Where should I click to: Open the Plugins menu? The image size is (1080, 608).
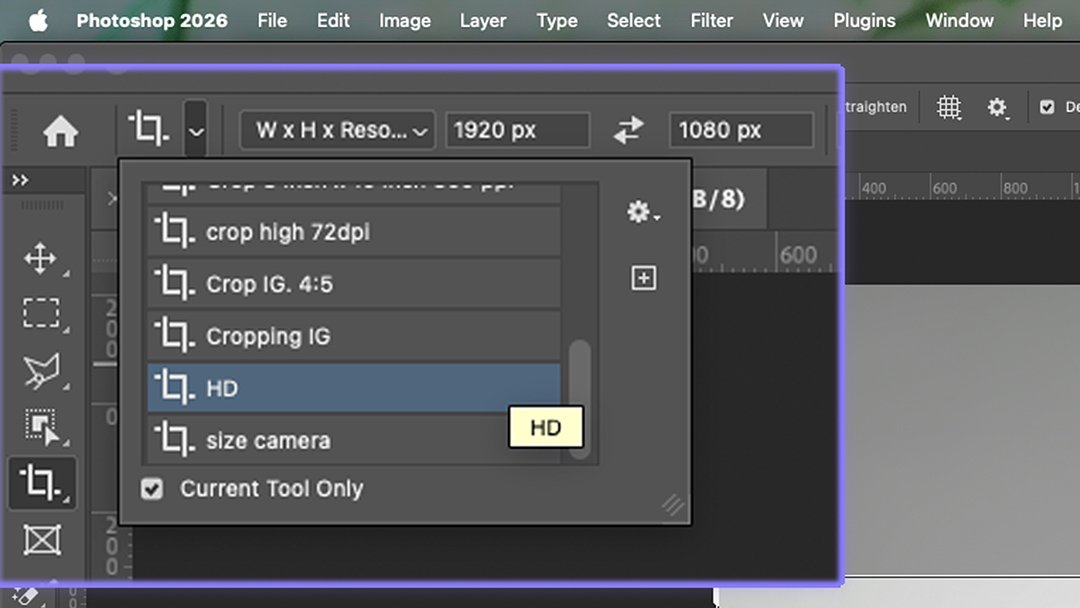point(864,21)
